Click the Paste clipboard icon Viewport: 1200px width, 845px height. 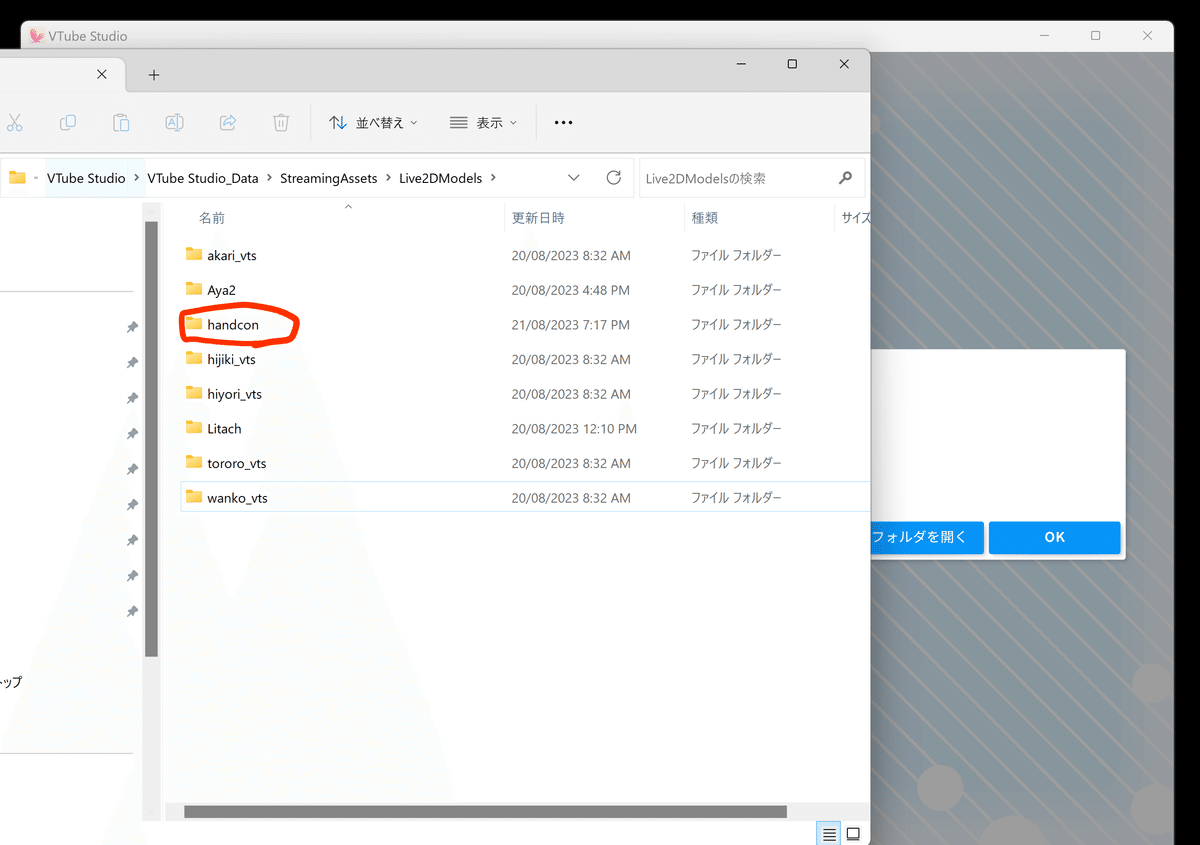[x=121, y=122]
